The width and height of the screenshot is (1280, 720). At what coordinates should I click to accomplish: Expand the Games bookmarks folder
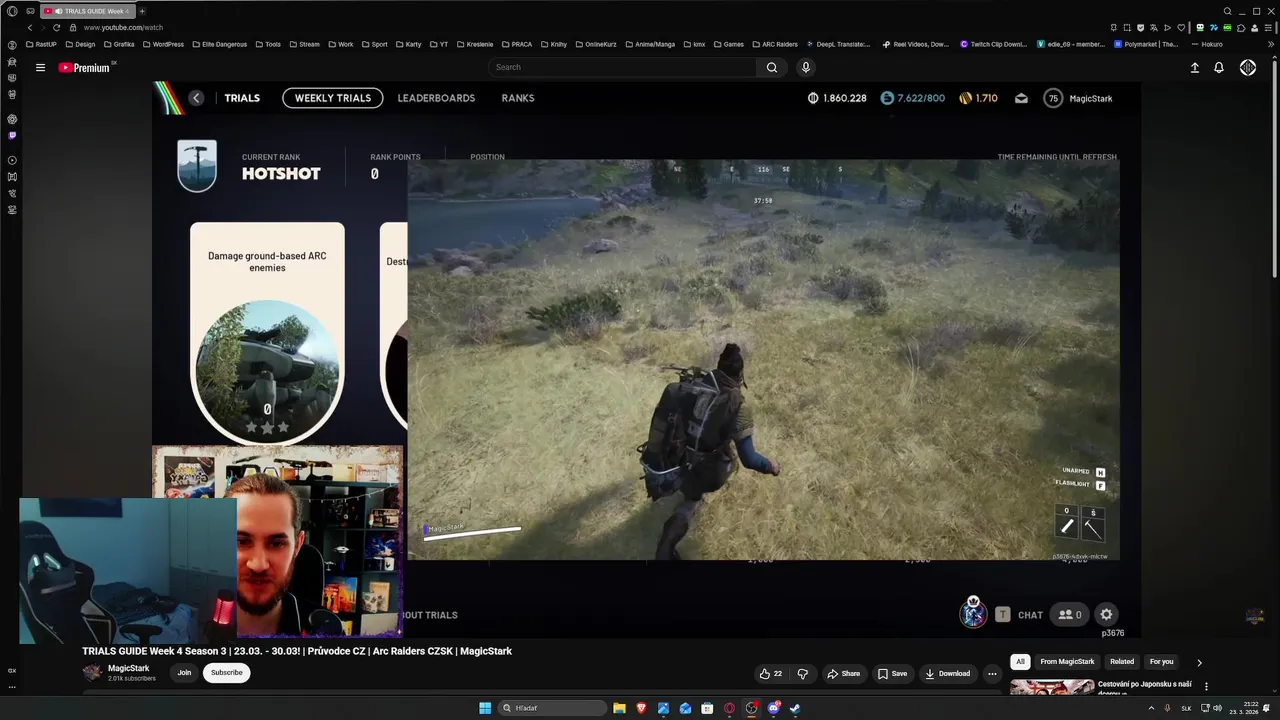click(728, 44)
